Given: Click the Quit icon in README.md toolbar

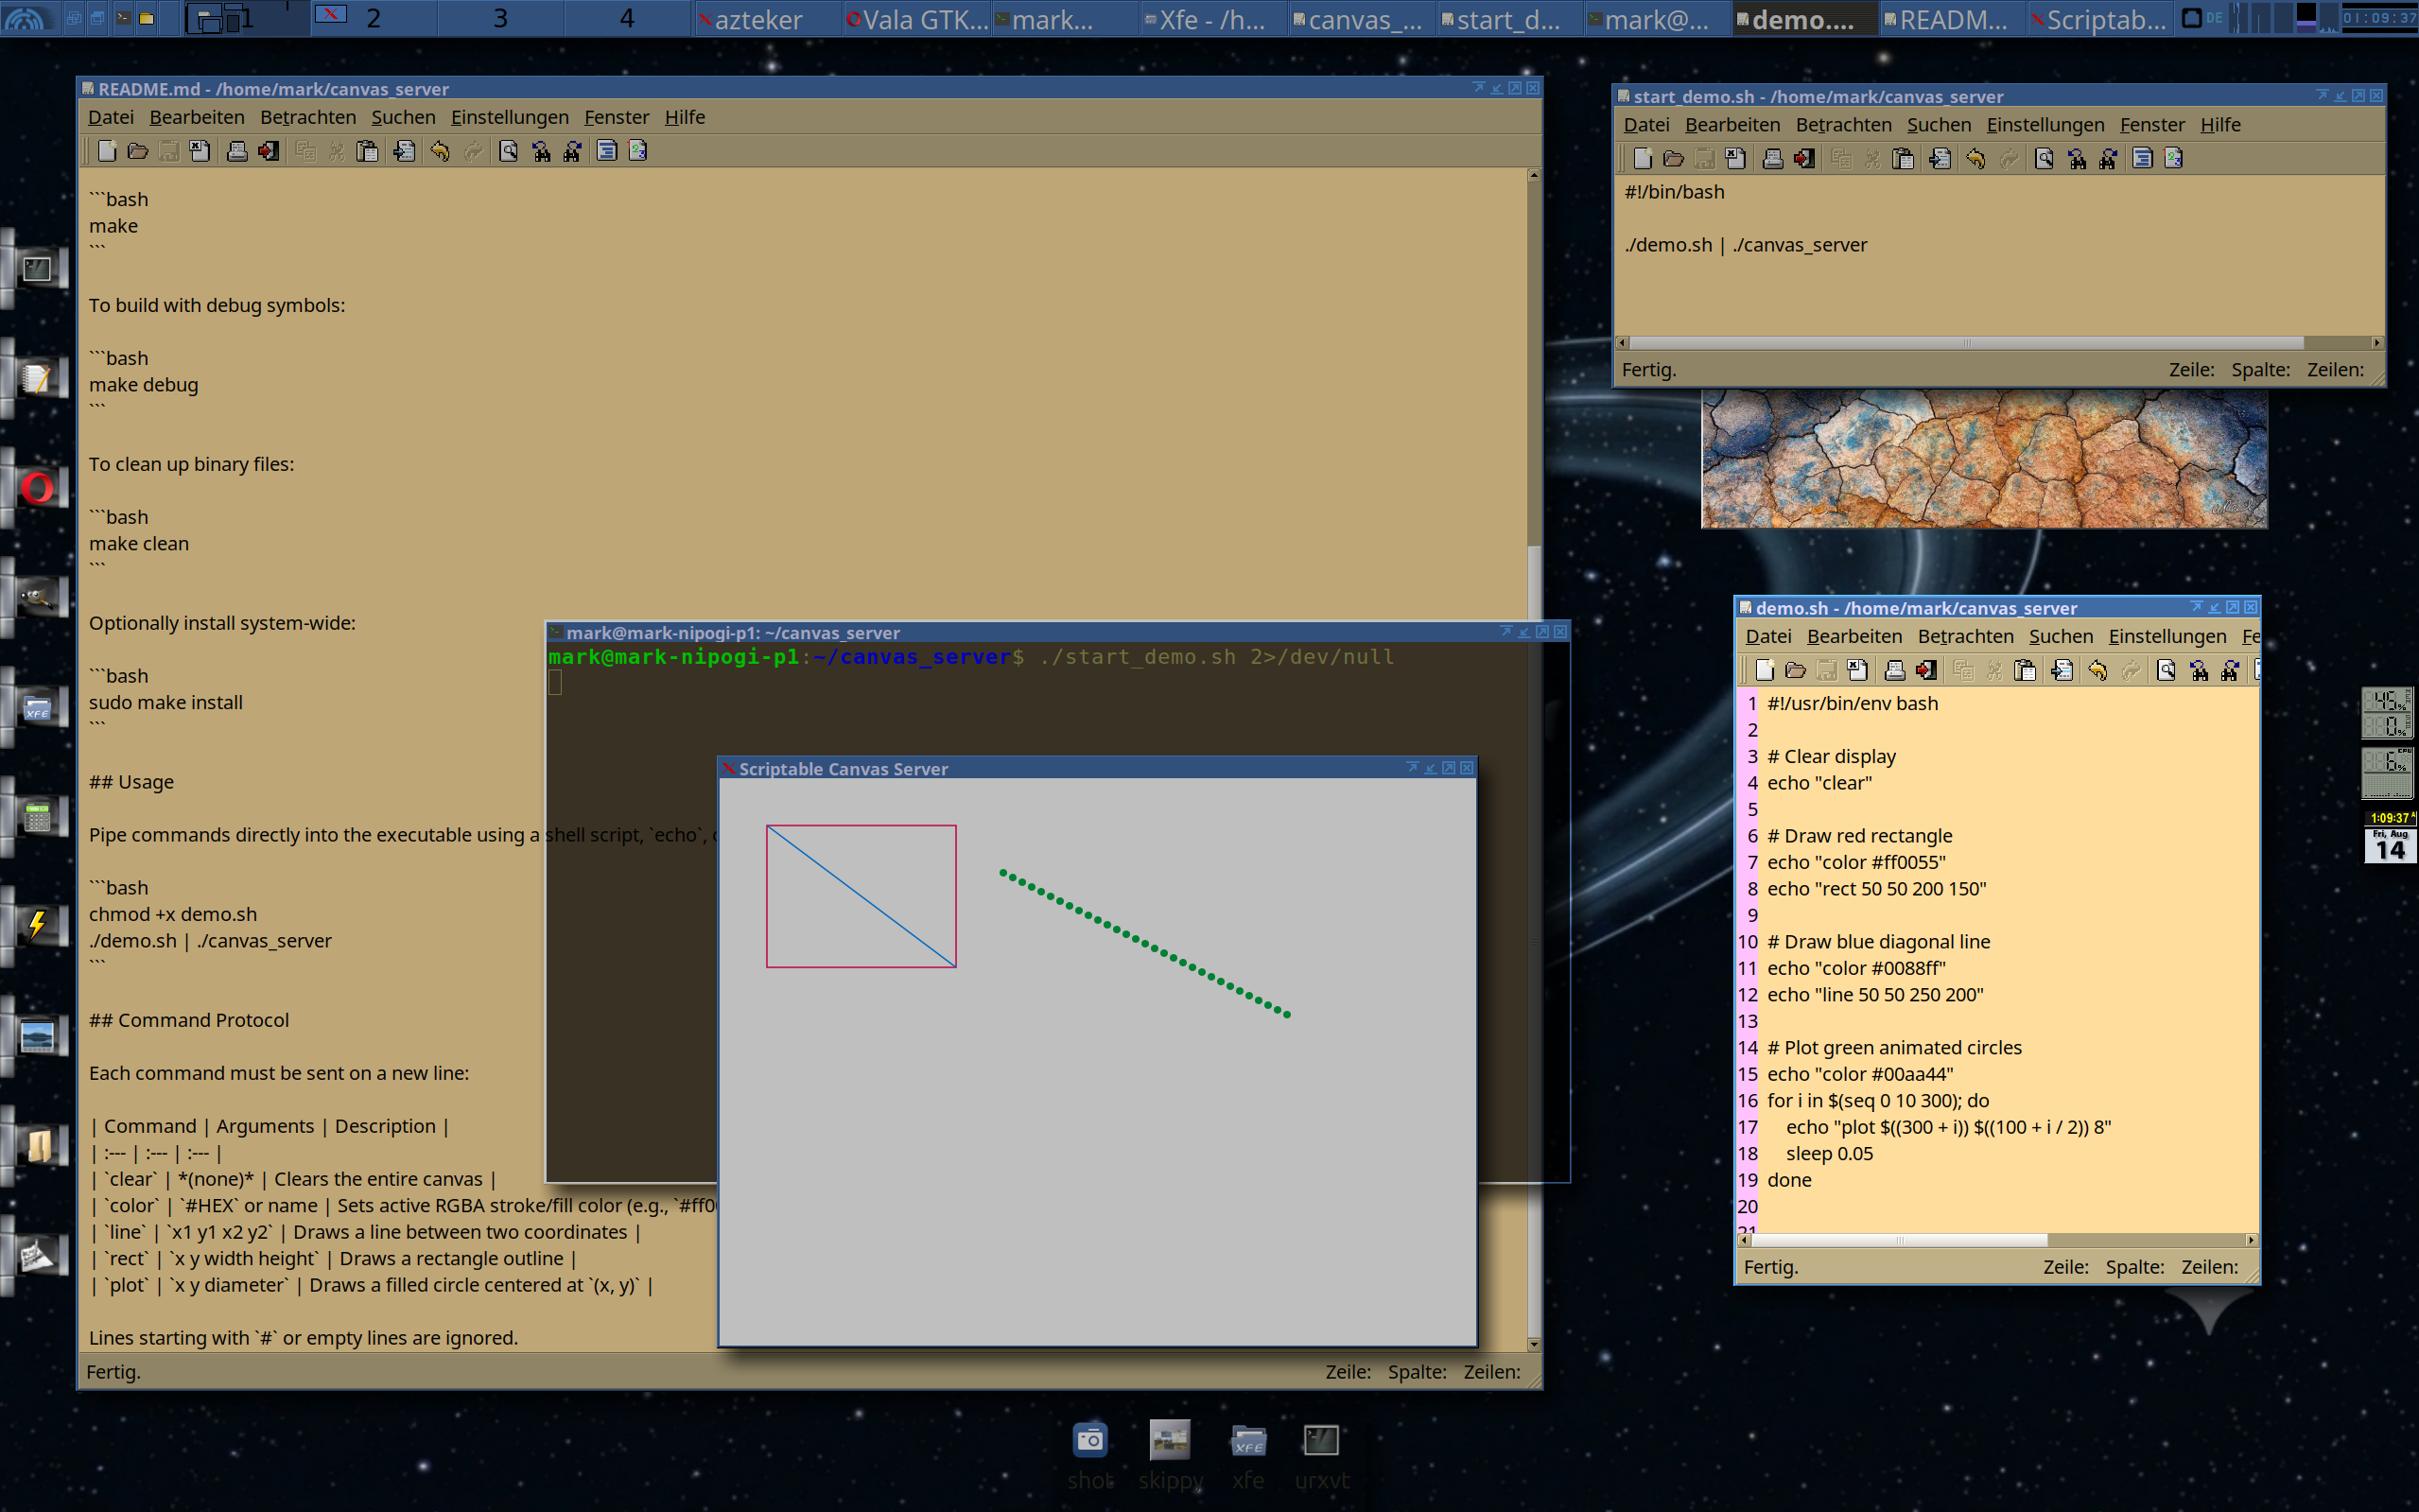Looking at the screenshot, I should click(x=268, y=151).
